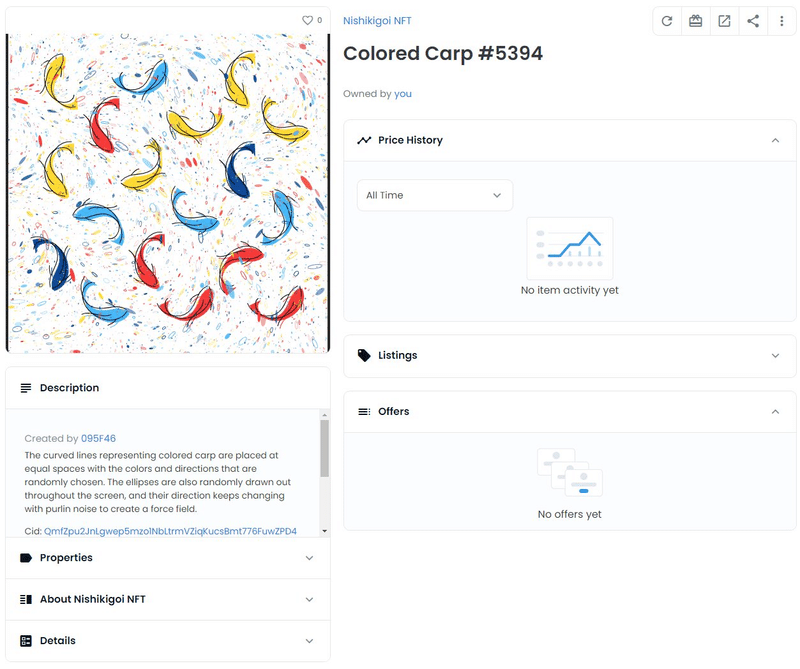Open the All Time range dropdown
The width and height of the screenshot is (800, 669).
(x=434, y=195)
